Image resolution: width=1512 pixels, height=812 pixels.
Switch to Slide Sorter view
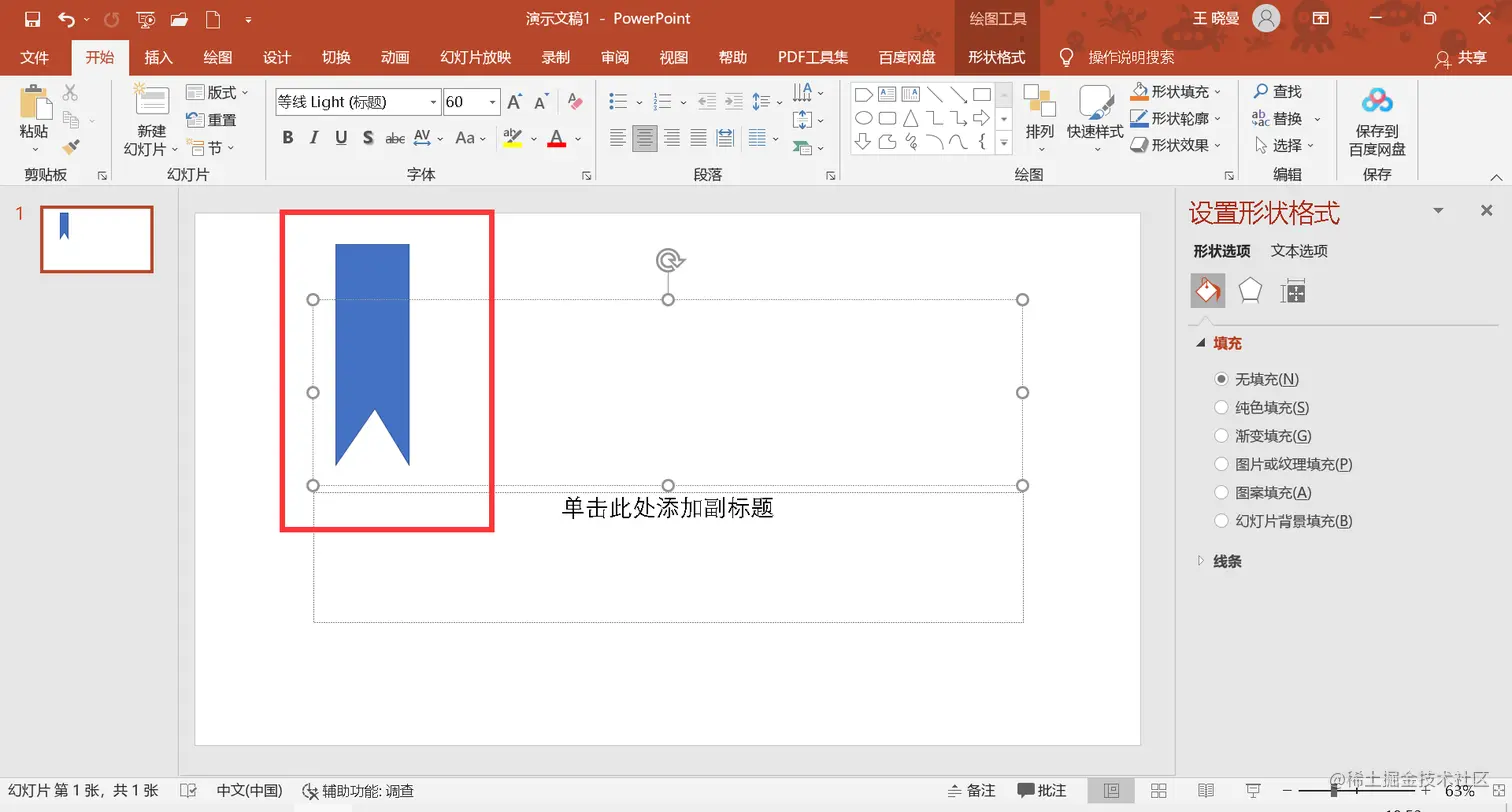pyautogui.click(x=1159, y=791)
